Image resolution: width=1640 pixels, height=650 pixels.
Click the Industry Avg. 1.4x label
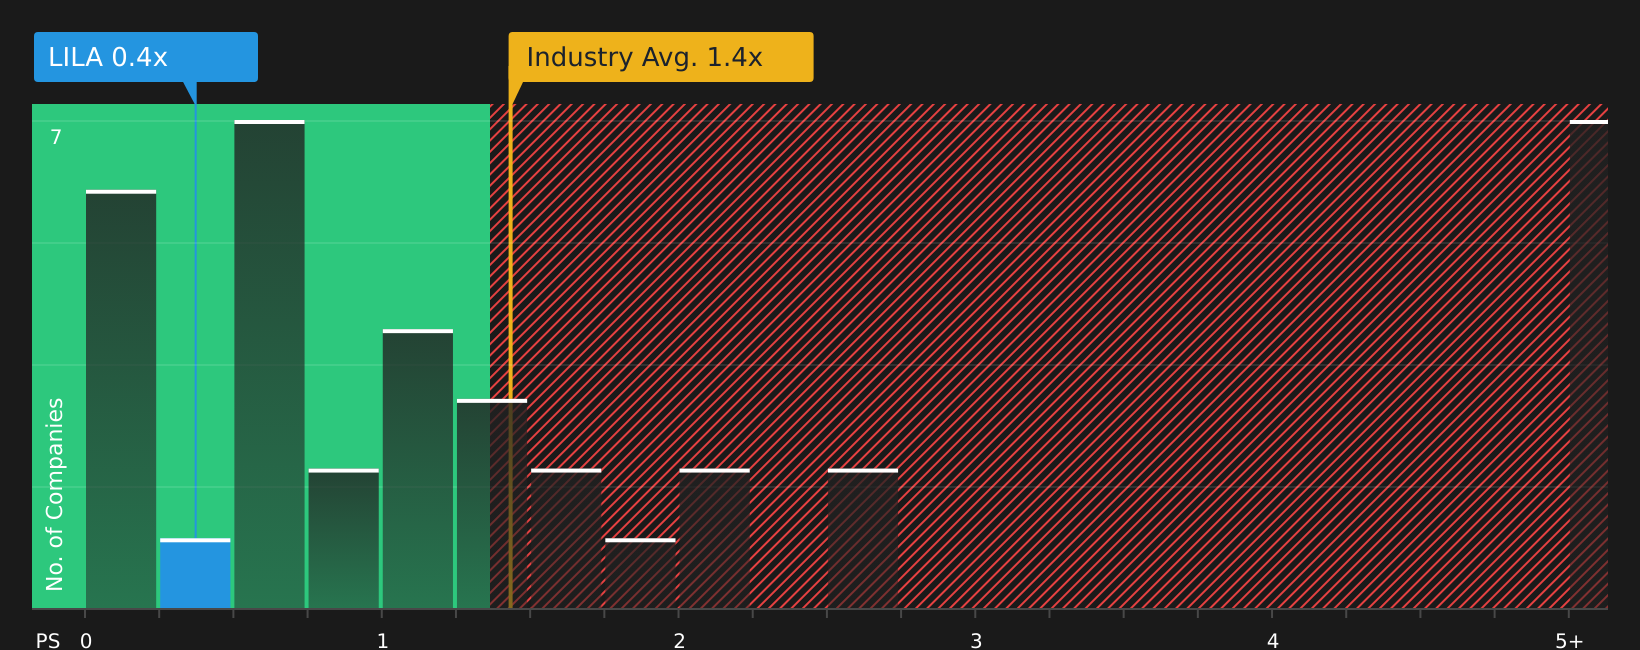(x=661, y=57)
